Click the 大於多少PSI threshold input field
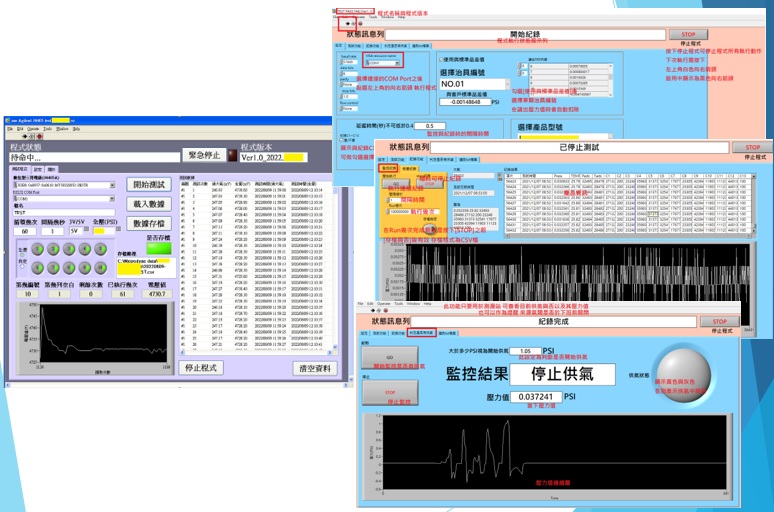The image size is (774, 512). pos(525,351)
